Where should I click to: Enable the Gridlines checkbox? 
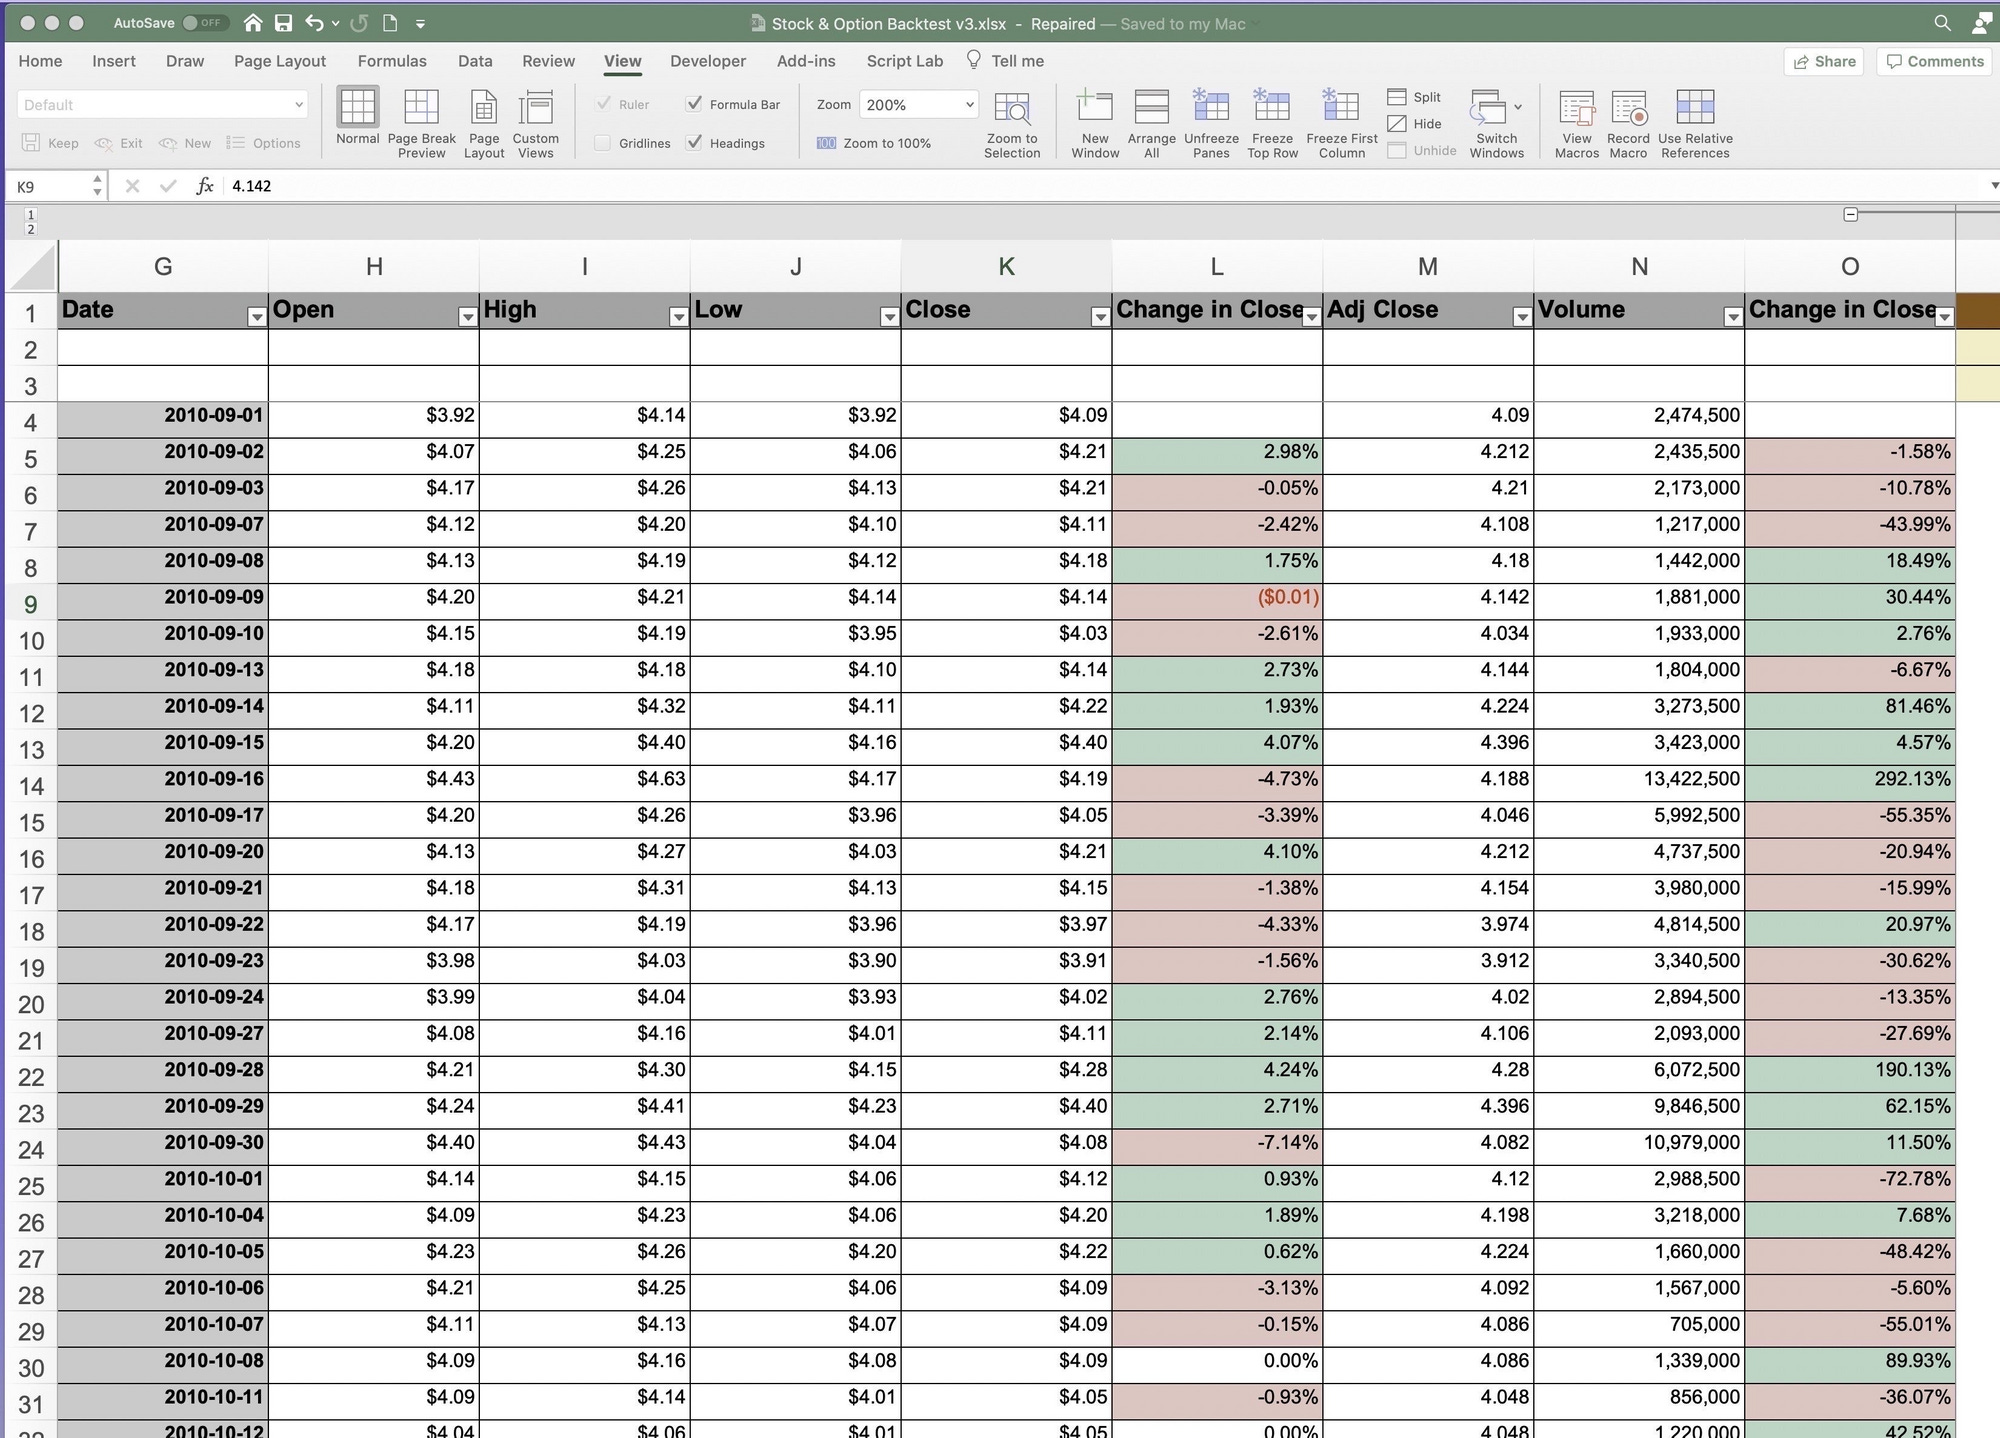[x=603, y=143]
